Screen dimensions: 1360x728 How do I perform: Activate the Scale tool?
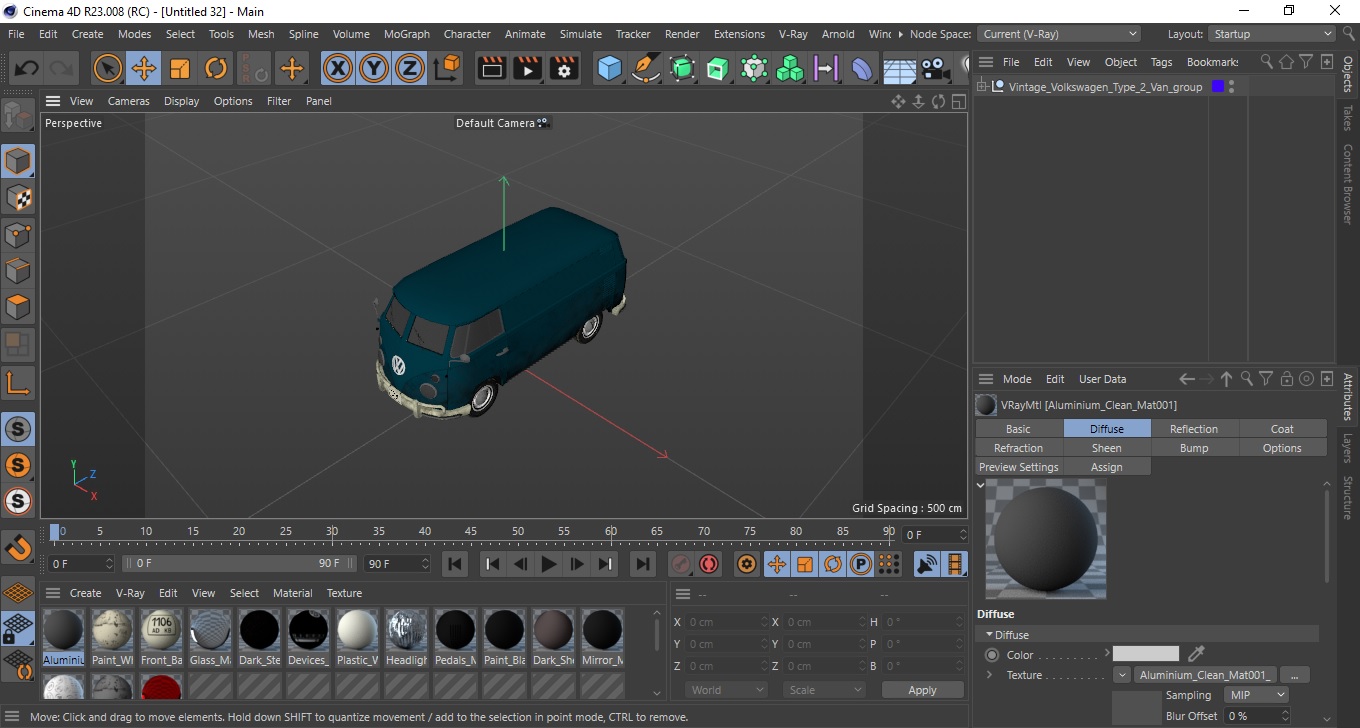tap(180, 69)
